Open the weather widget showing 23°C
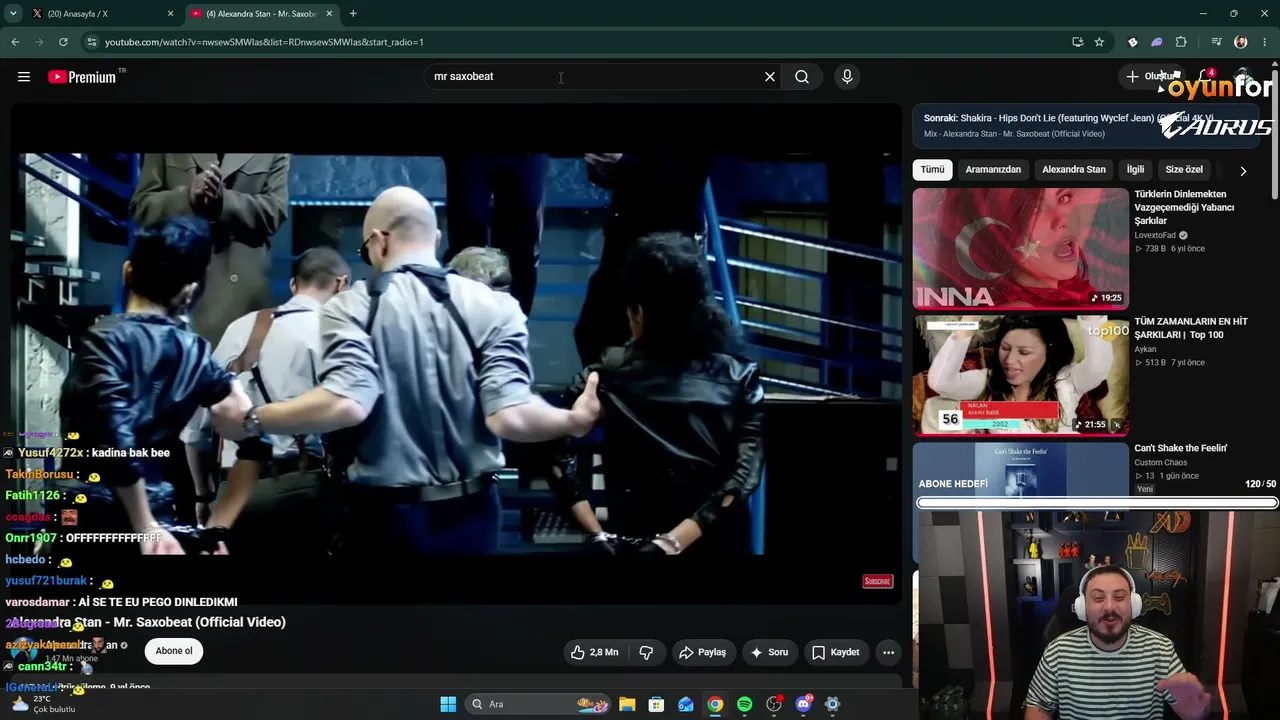Image resolution: width=1280 pixels, height=720 pixels. coord(42,704)
